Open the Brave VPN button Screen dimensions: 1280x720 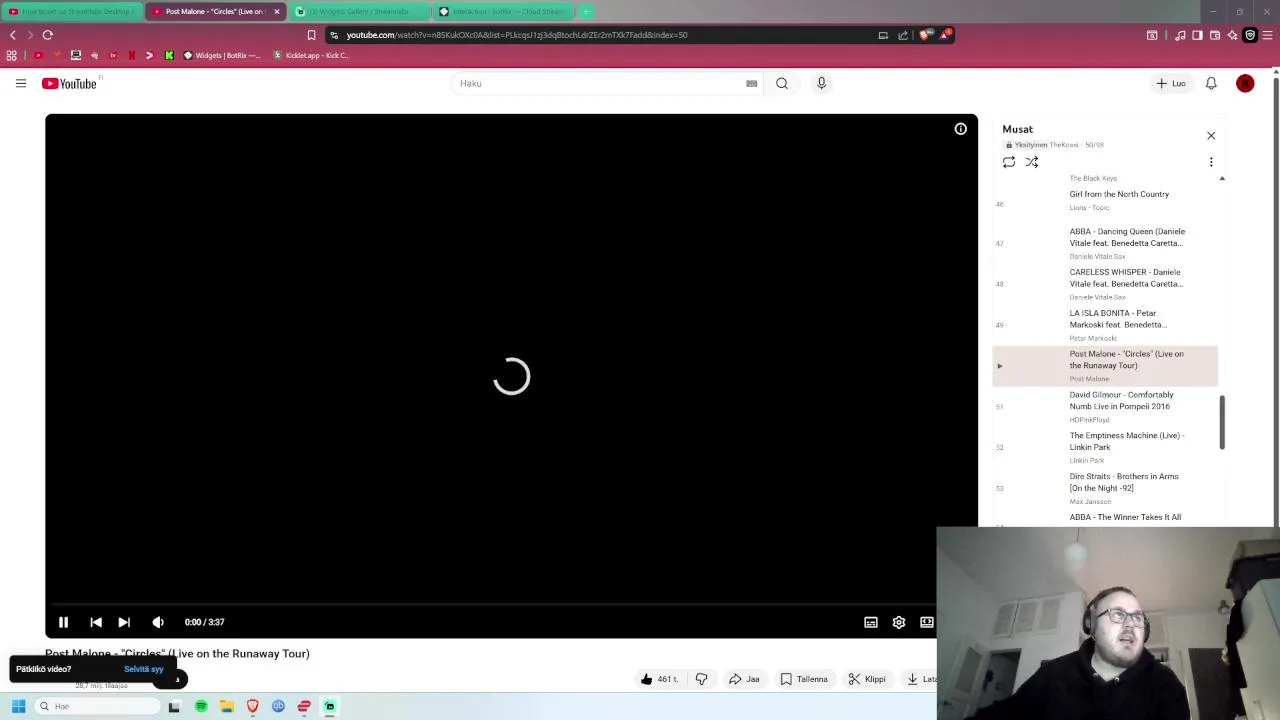pos(1250,35)
